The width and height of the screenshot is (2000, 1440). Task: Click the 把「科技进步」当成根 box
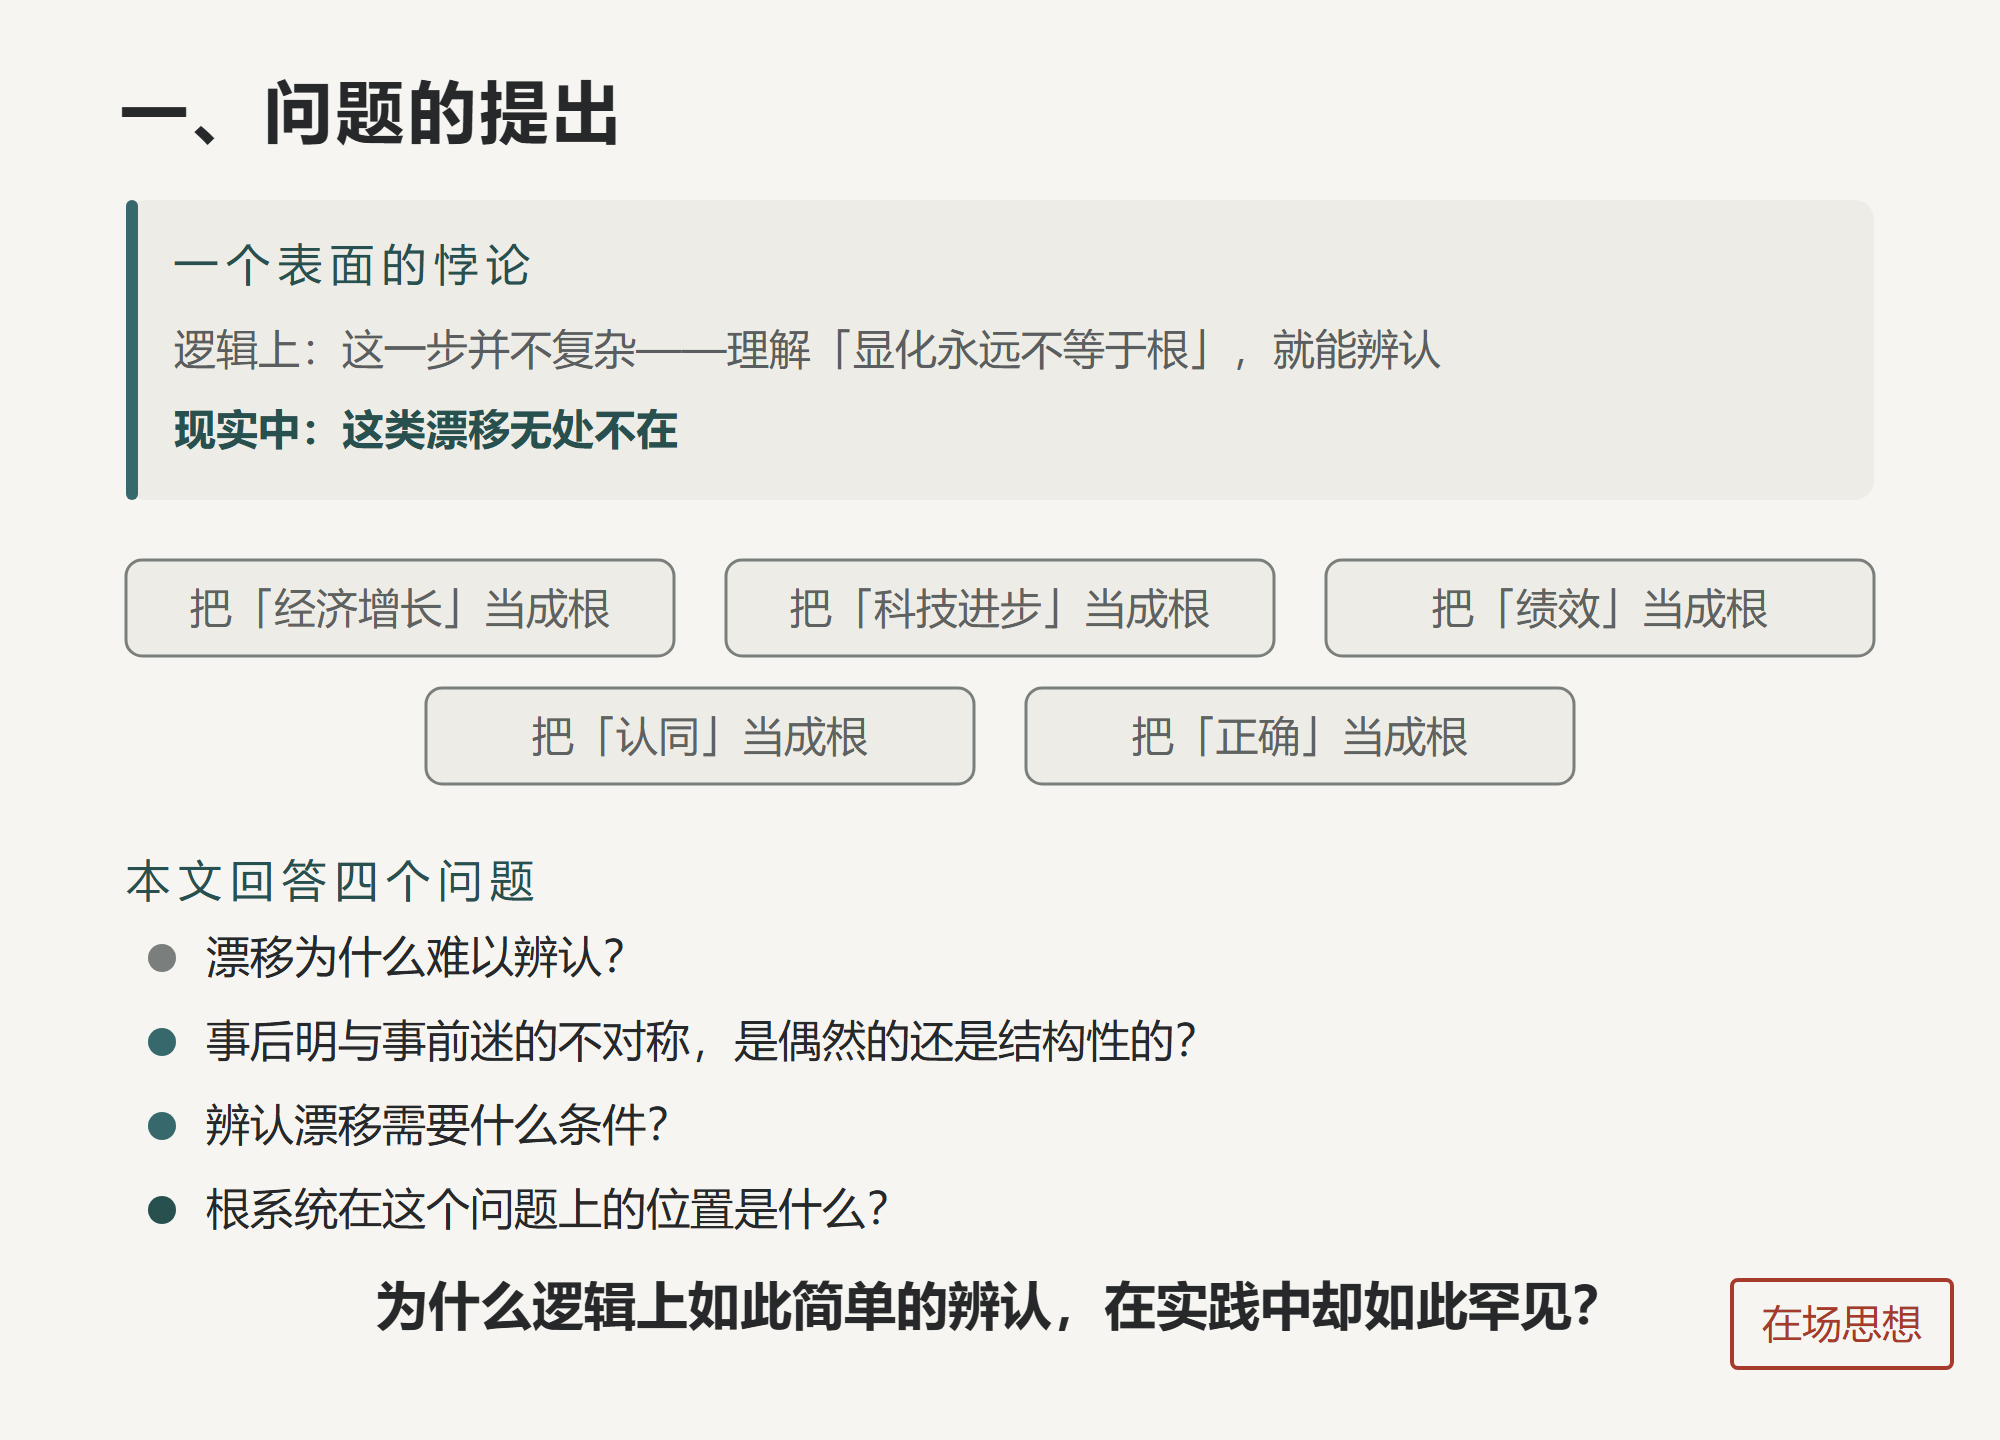1000,608
